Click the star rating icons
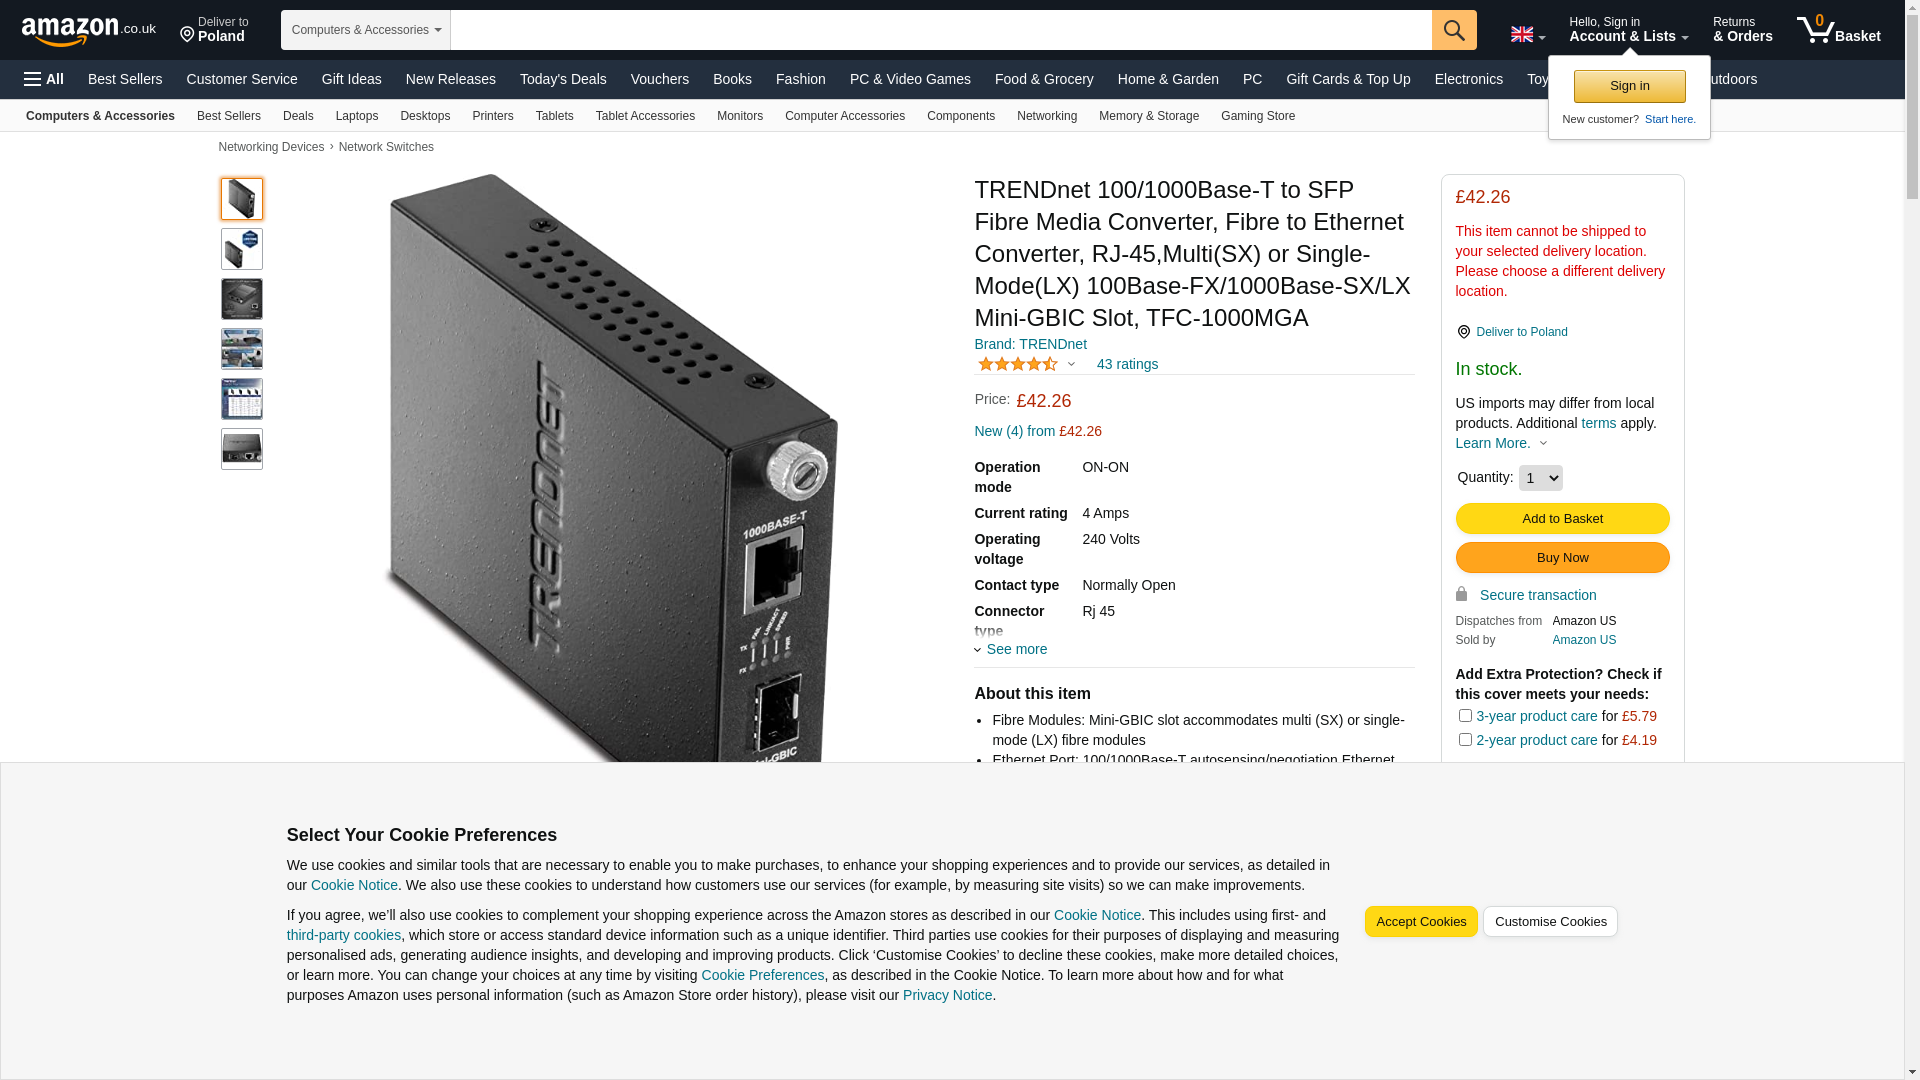This screenshot has width=1920, height=1080. (x=1017, y=364)
